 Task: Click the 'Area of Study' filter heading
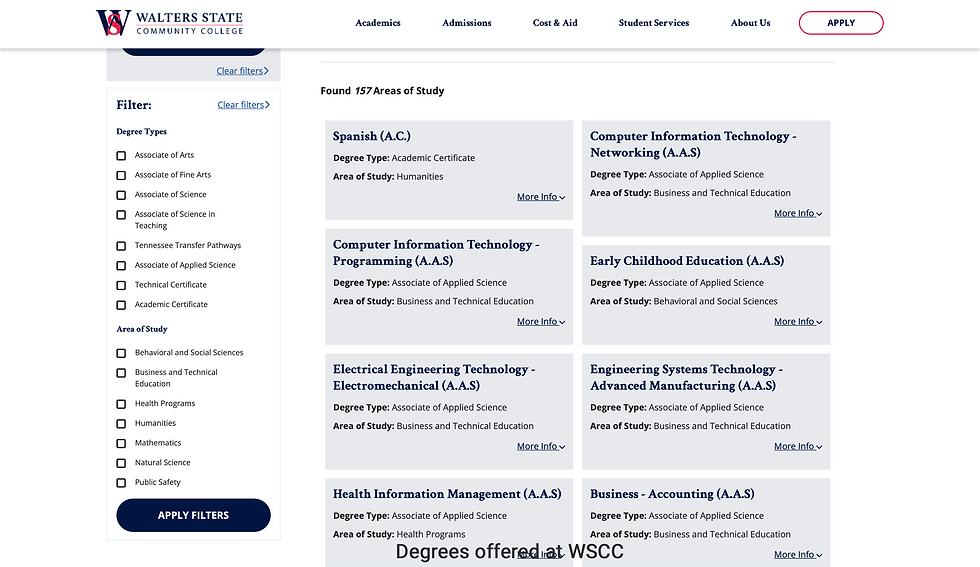pos(142,329)
